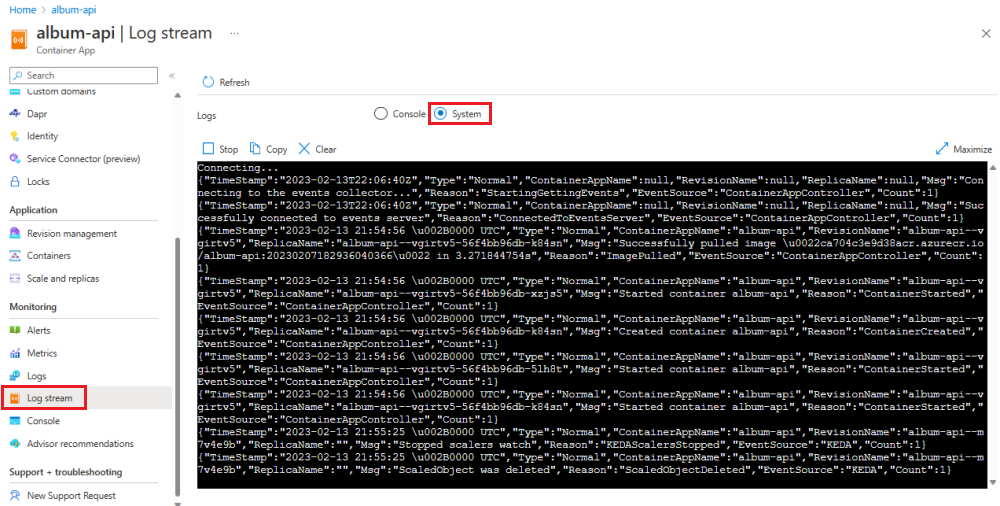1000x506 pixels.
Task: Click the Copy documents icon
Action: pyautogui.click(x=255, y=149)
